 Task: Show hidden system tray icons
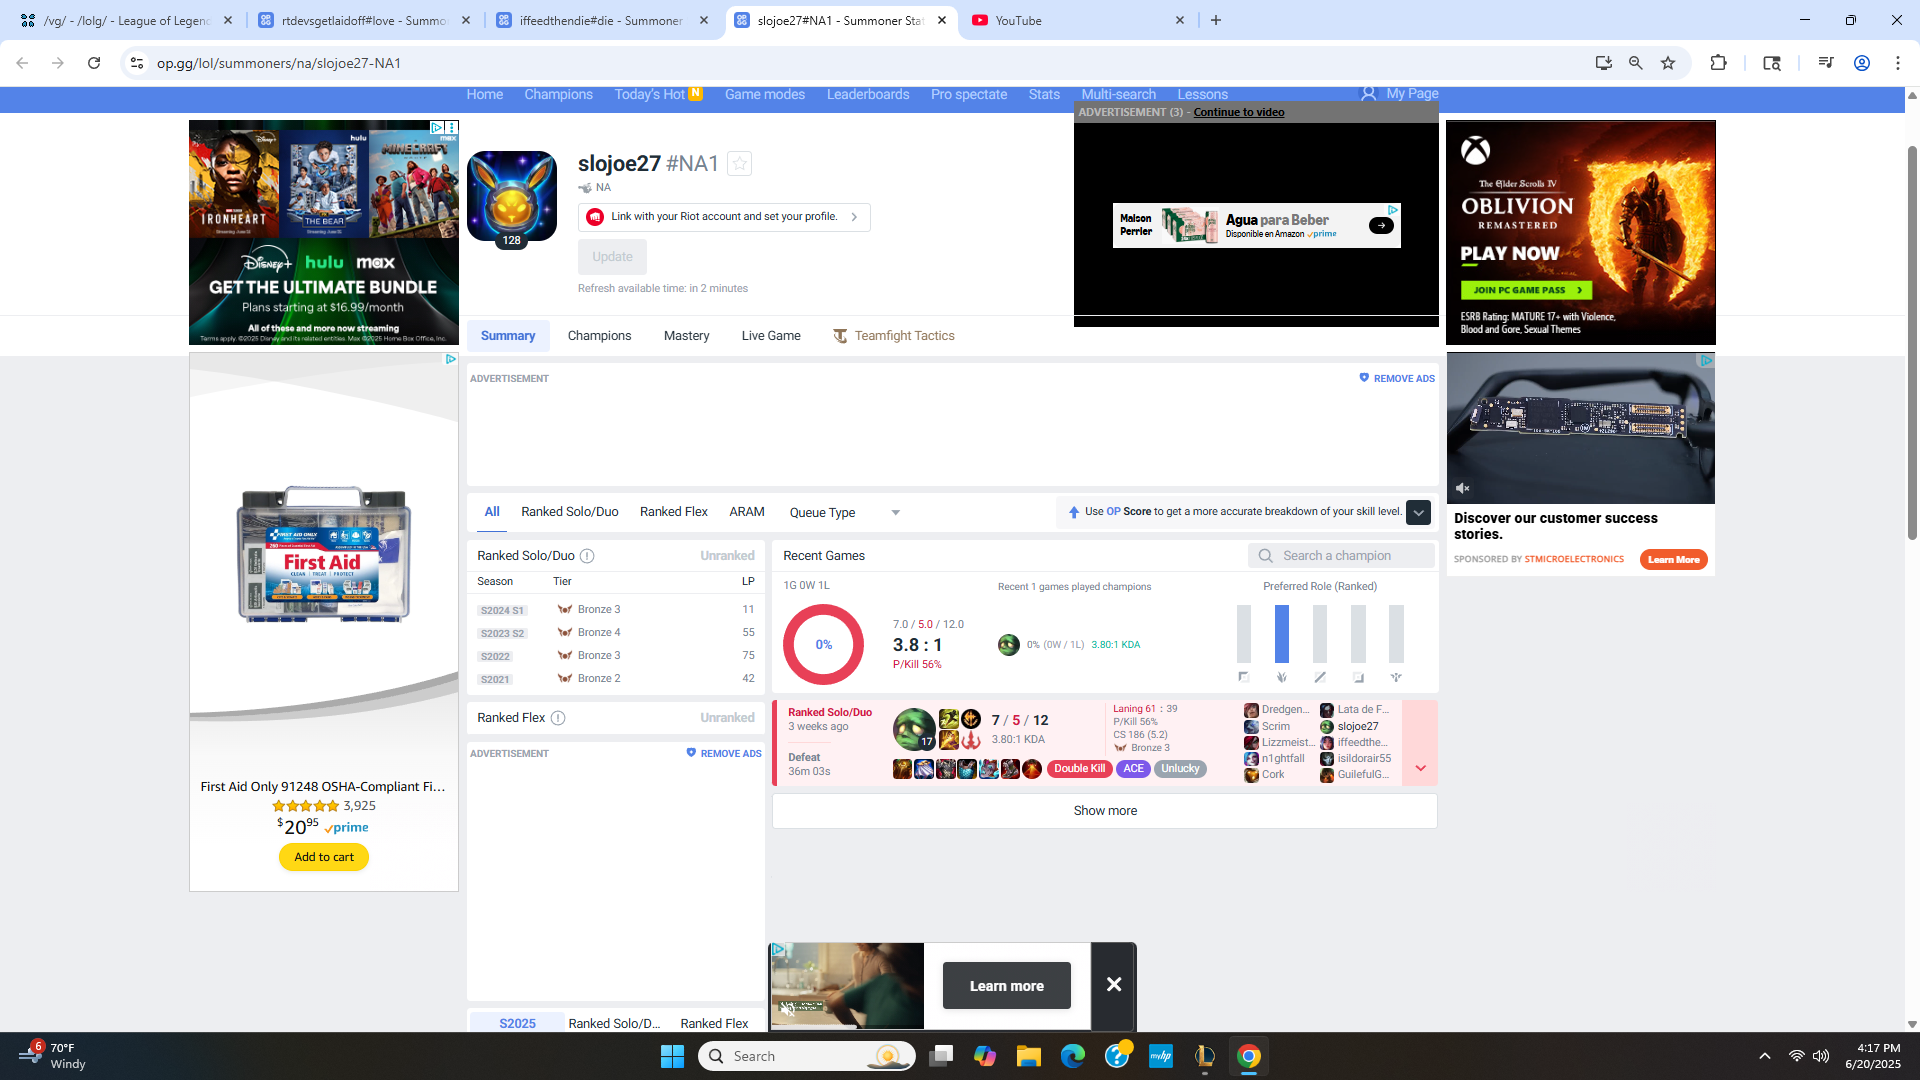click(1765, 1056)
